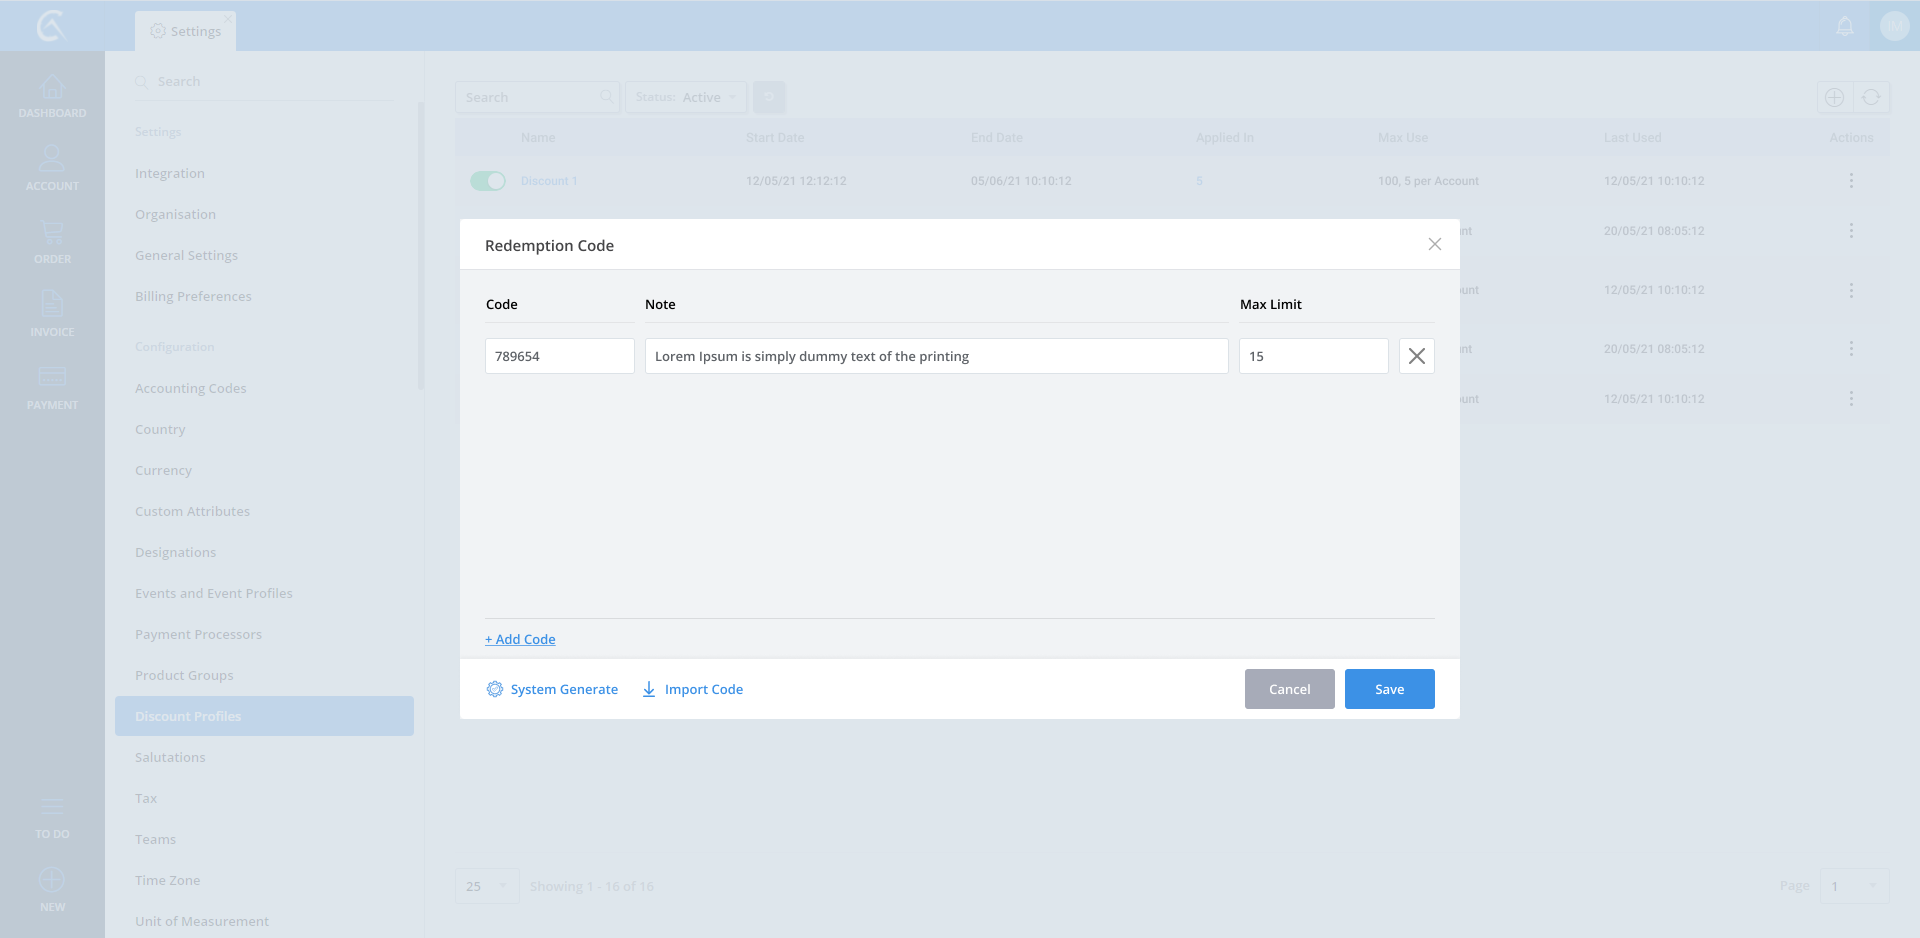Click Import Code option
The height and width of the screenshot is (938, 1920).
[692, 689]
